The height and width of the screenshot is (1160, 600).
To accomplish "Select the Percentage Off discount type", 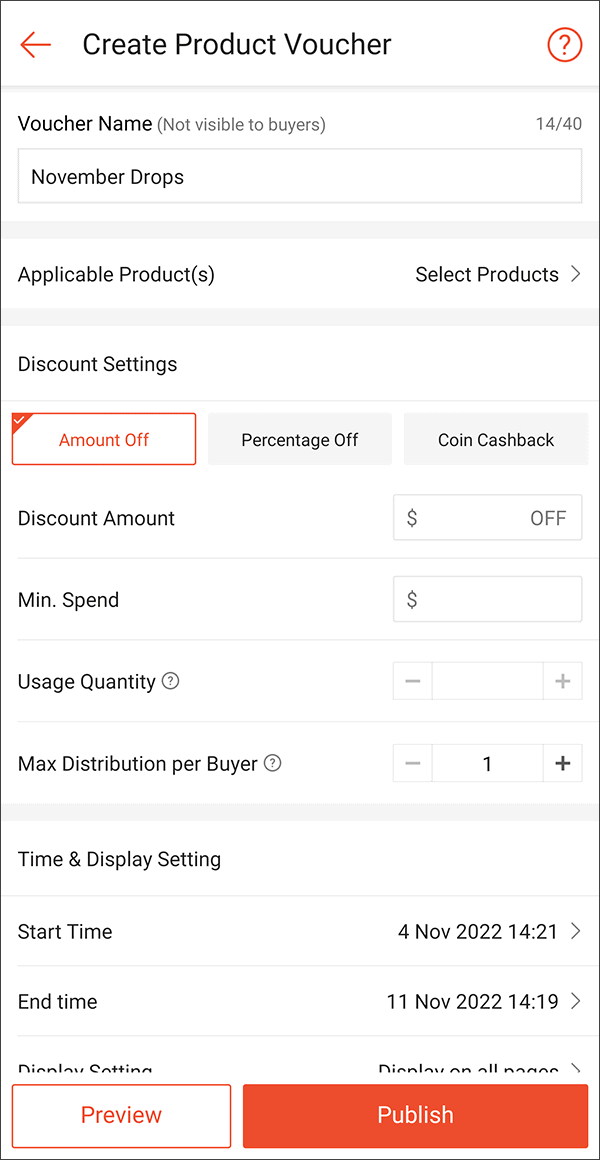I will click(x=300, y=440).
